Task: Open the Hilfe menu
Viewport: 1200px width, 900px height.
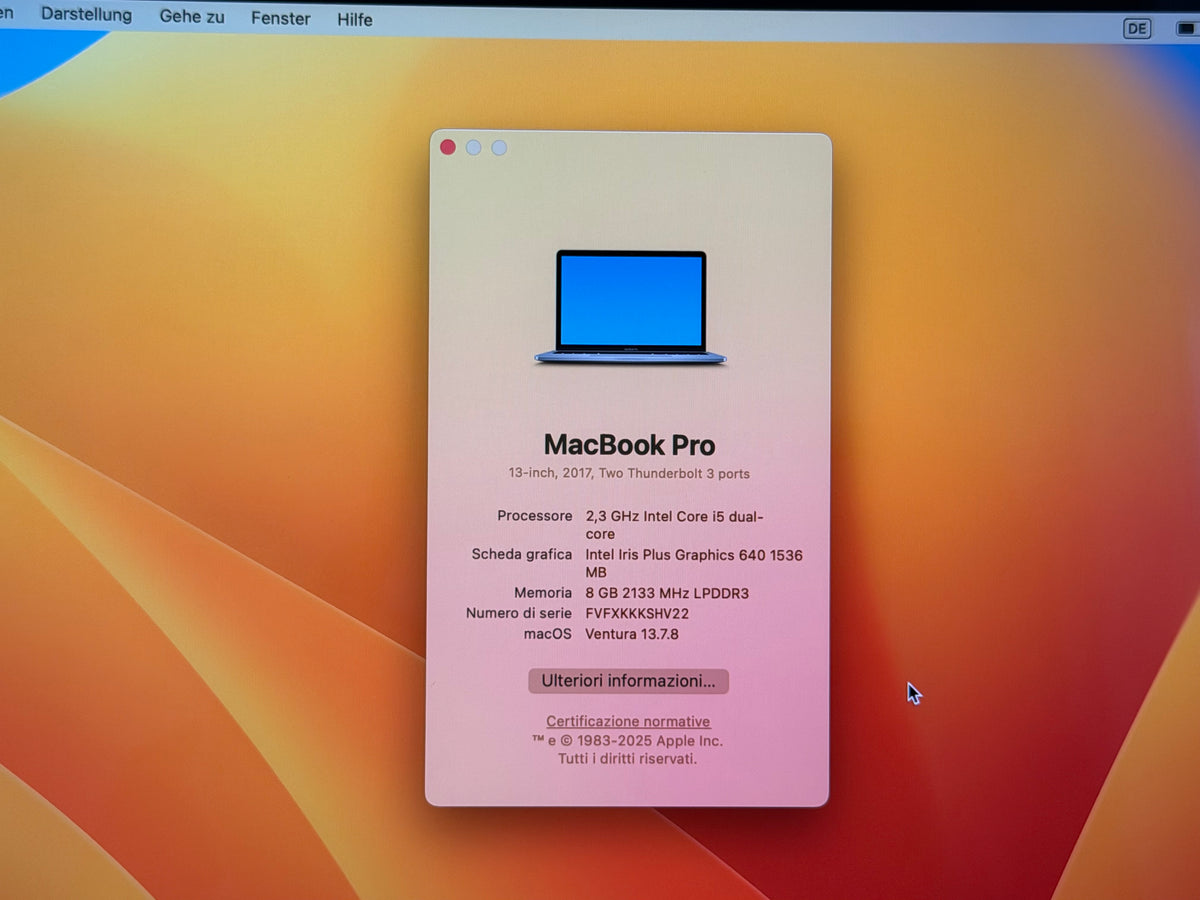Action: (355, 19)
